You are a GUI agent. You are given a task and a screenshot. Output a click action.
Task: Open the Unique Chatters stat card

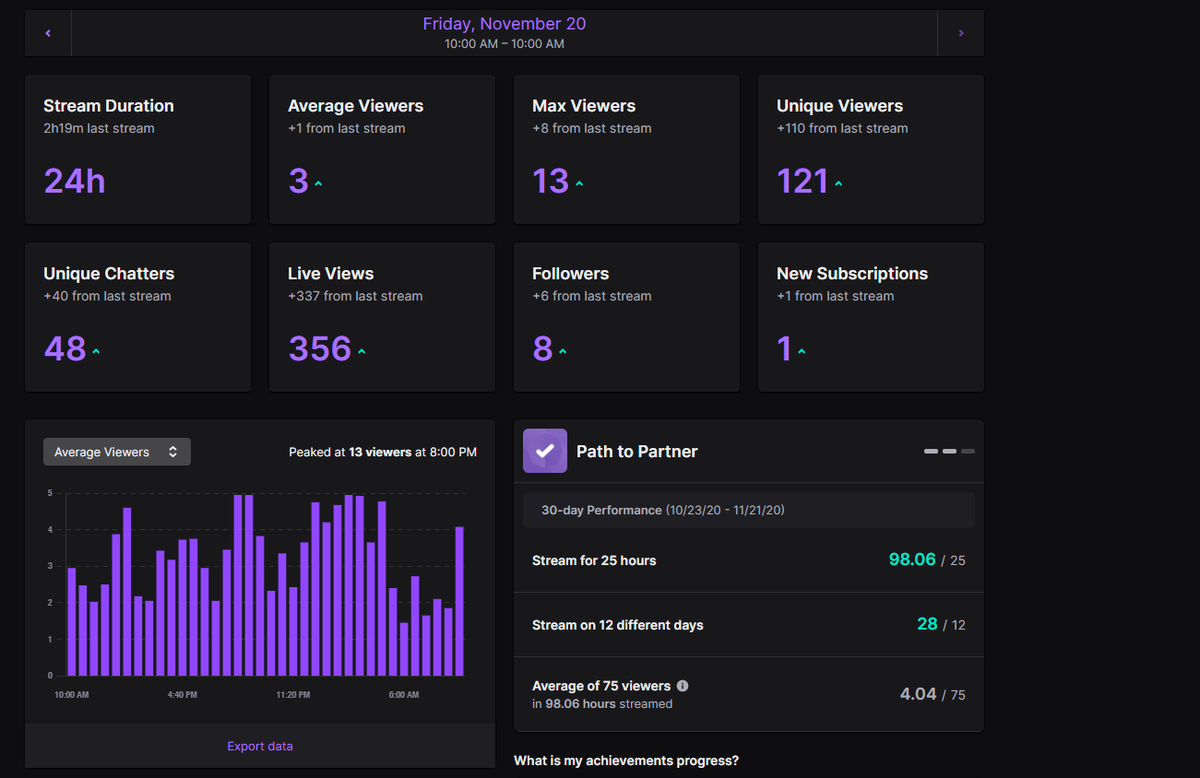138,317
